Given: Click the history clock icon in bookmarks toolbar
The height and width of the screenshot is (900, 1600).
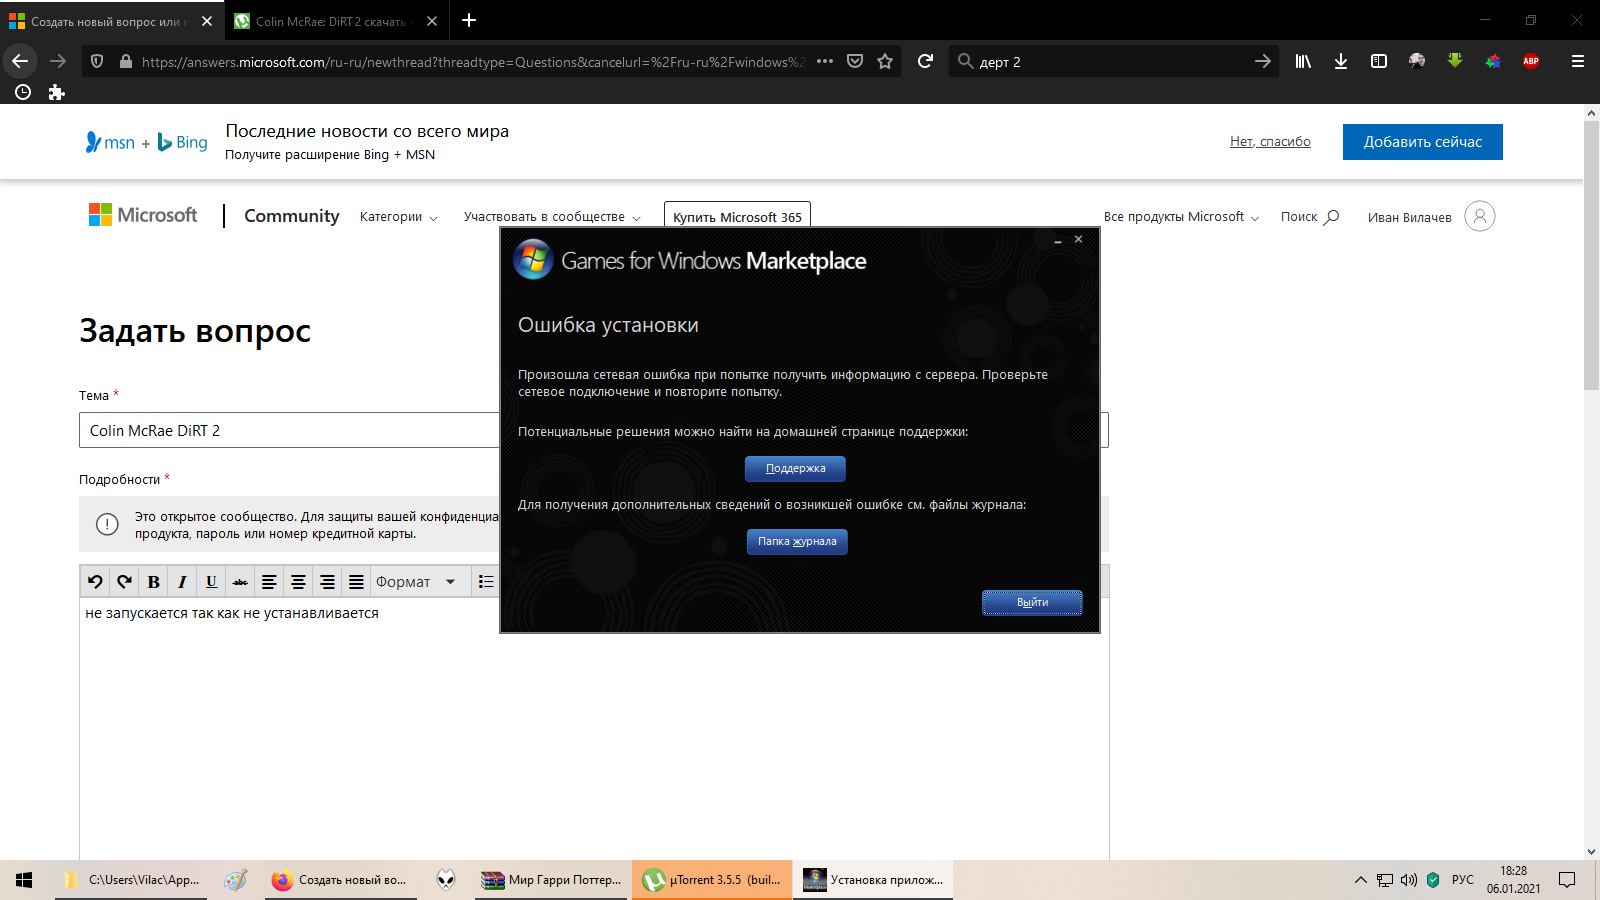Looking at the screenshot, I should click(x=23, y=92).
